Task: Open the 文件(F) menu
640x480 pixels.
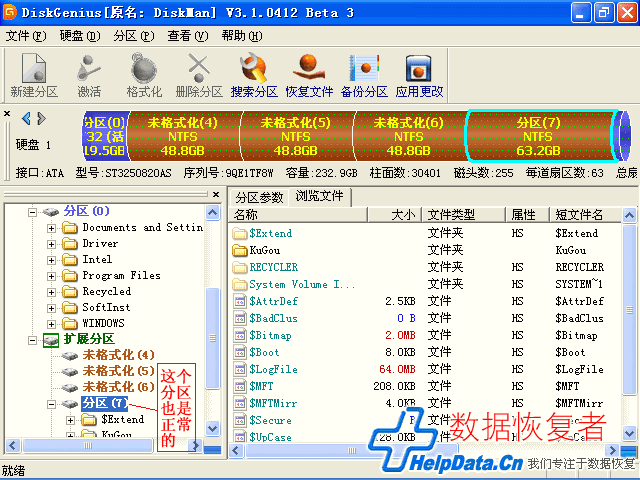Action: click(26, 36)
